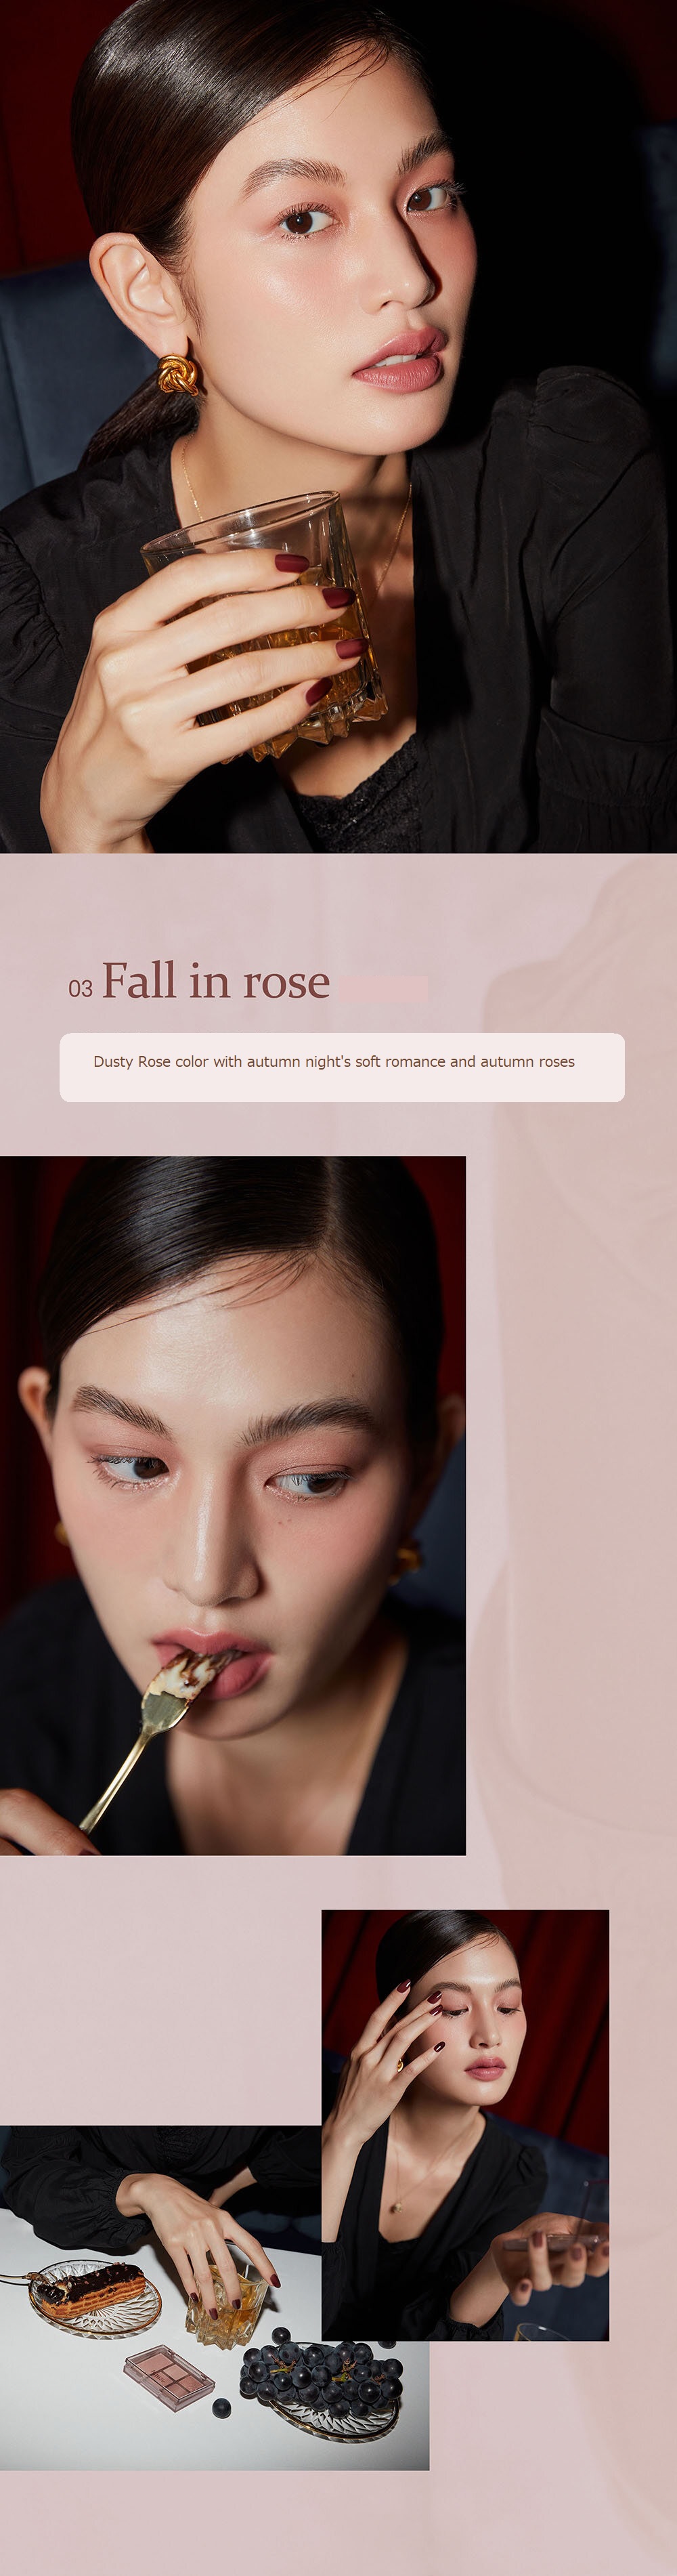Select the pink rose color swatch beside heading
Viewport: 677px width, 2576px height.
383,989
